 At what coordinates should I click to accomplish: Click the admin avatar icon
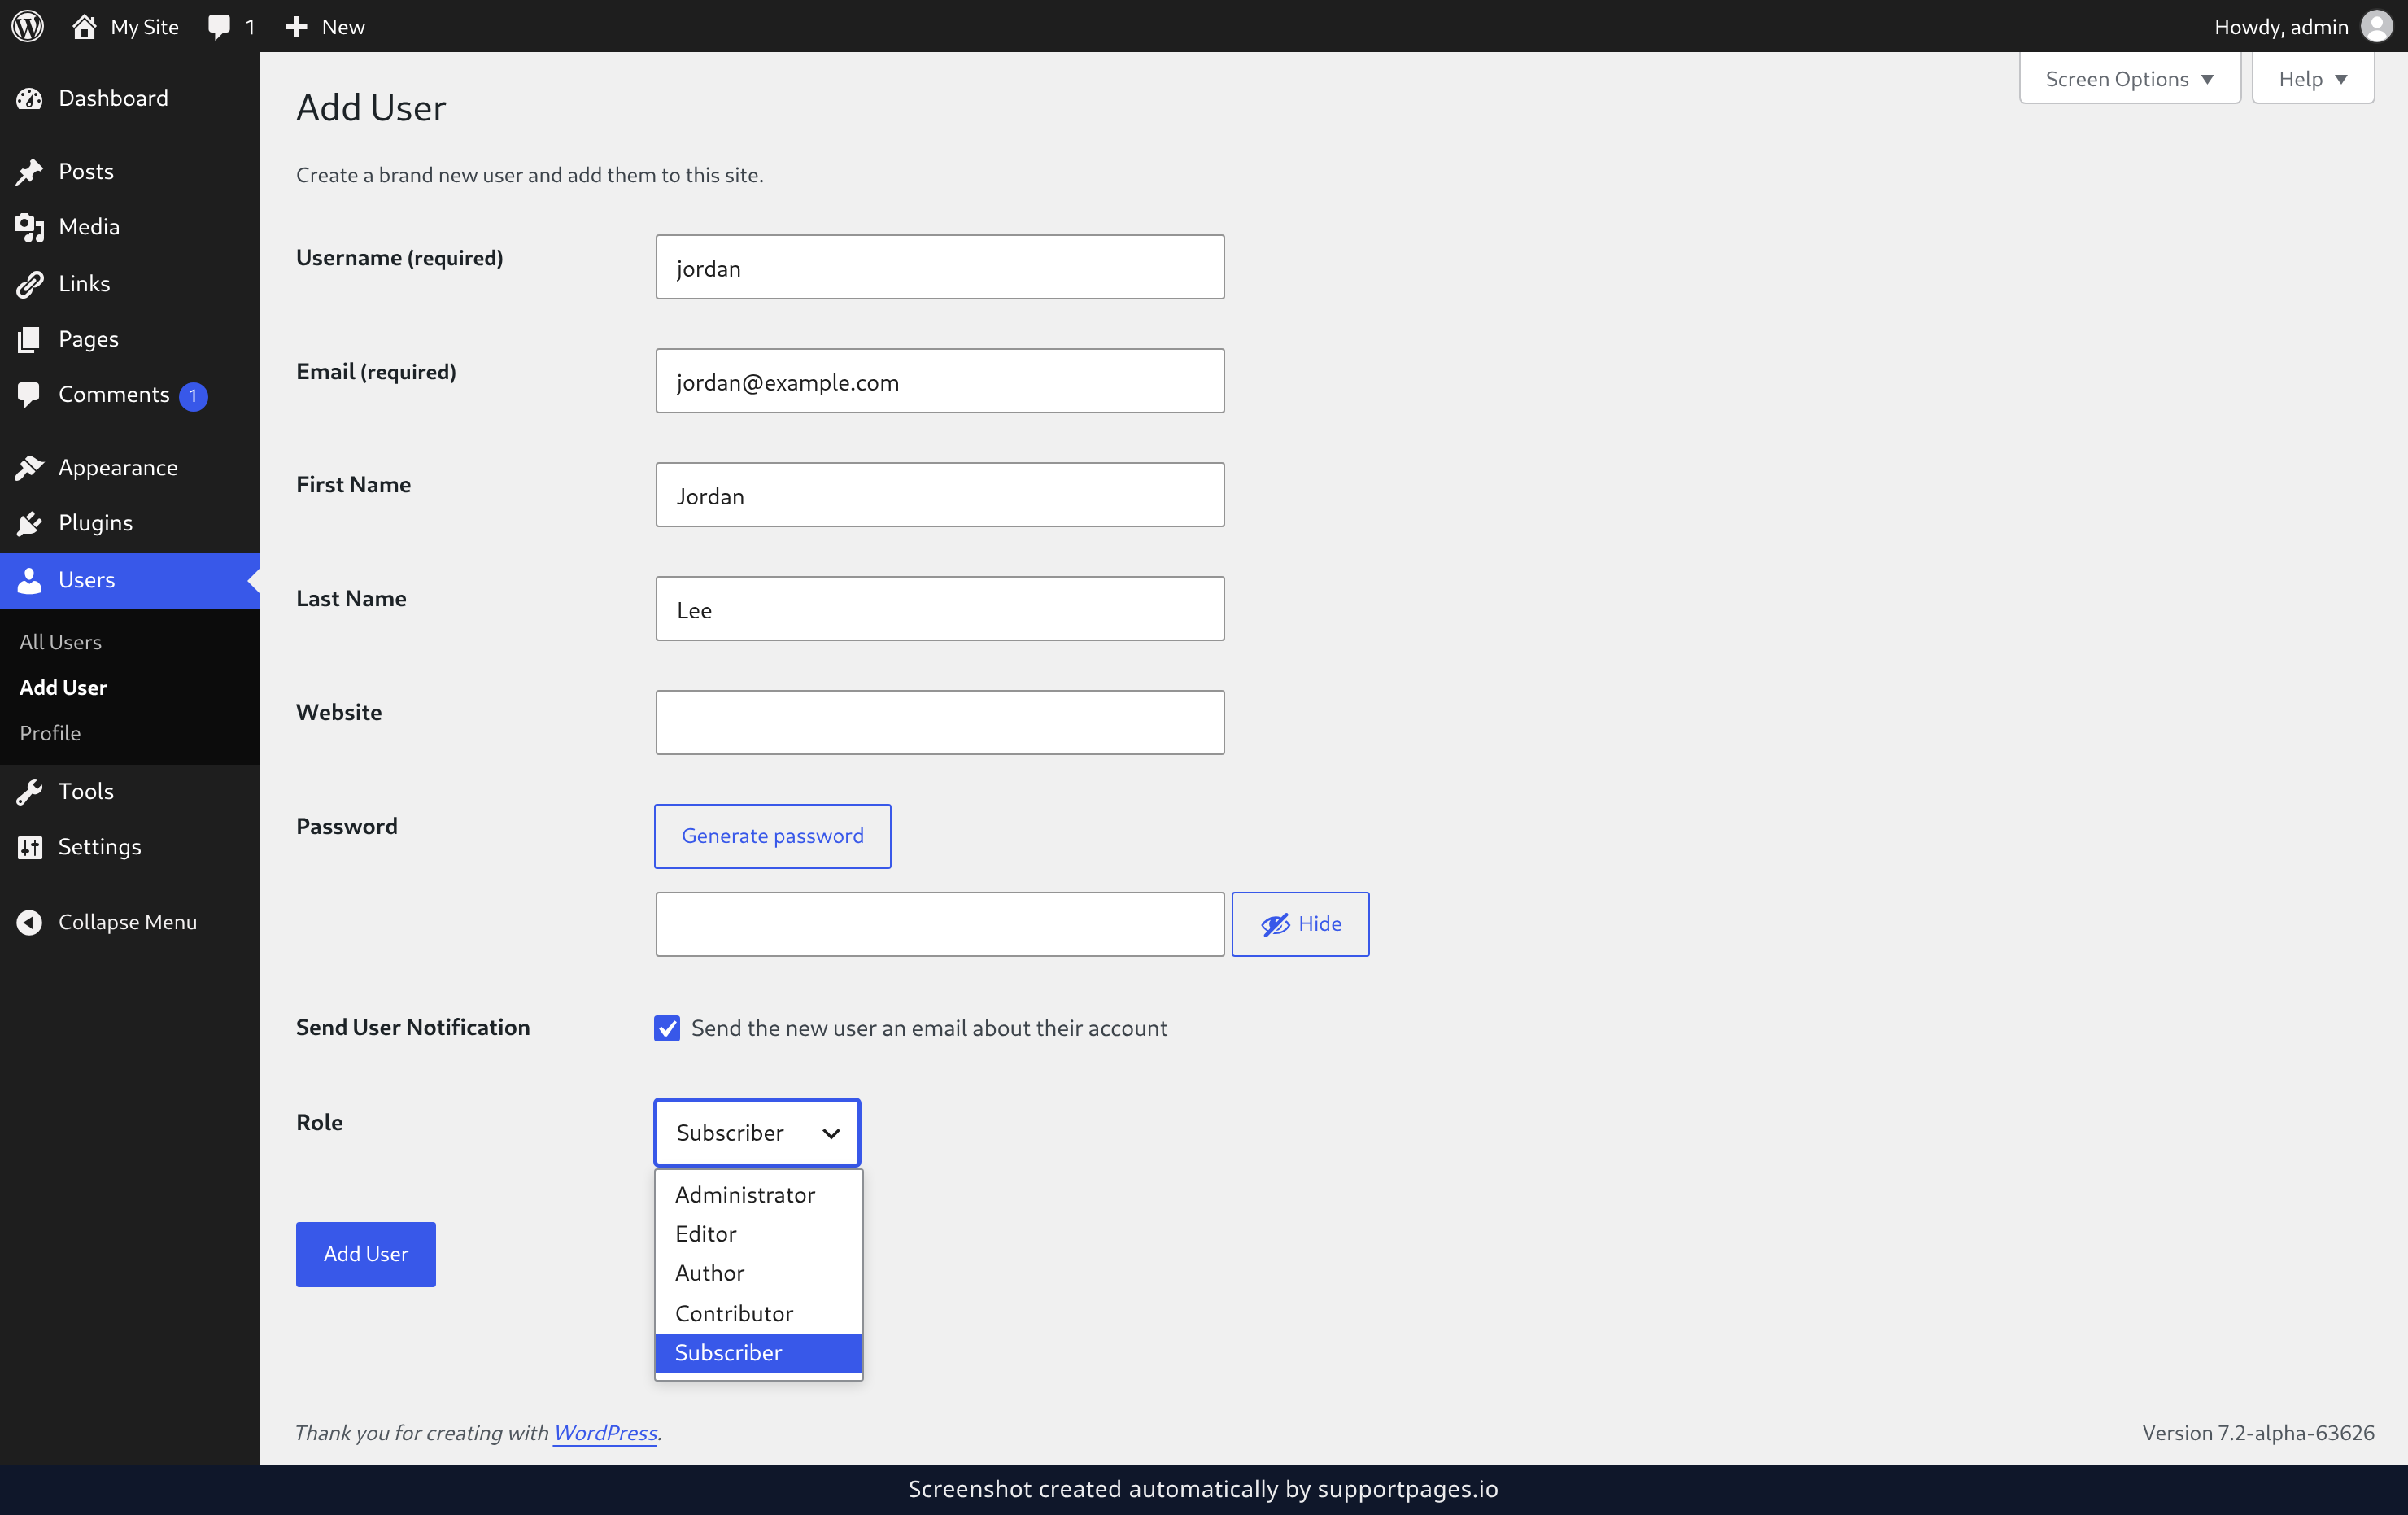coord(2376,26)
